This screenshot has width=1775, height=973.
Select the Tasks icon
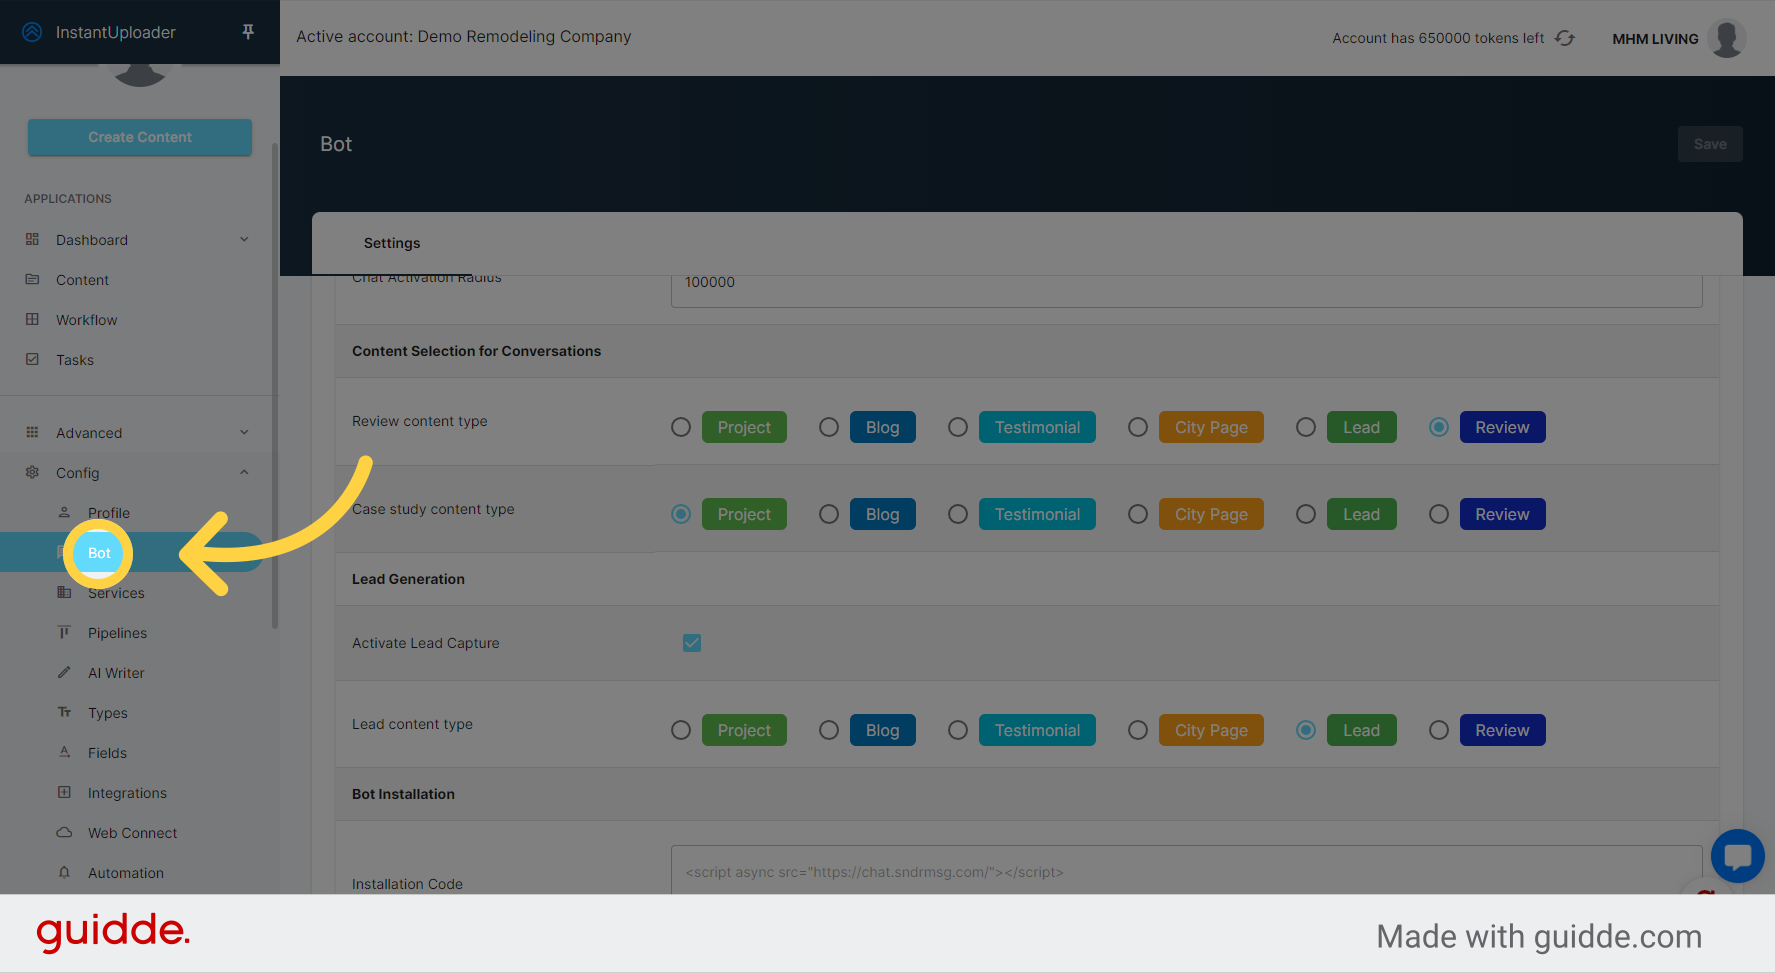(x=33, y=359)
